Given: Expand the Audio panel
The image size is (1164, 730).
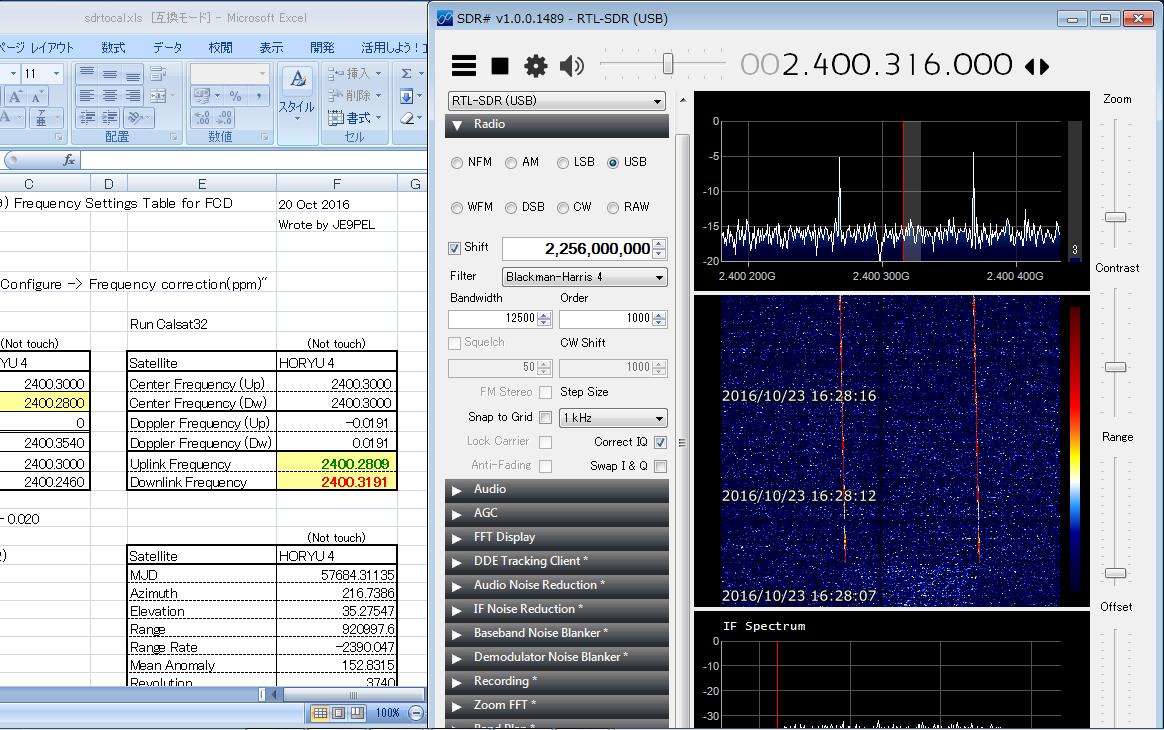Looking at the screenshot, I should pos(557,489).
